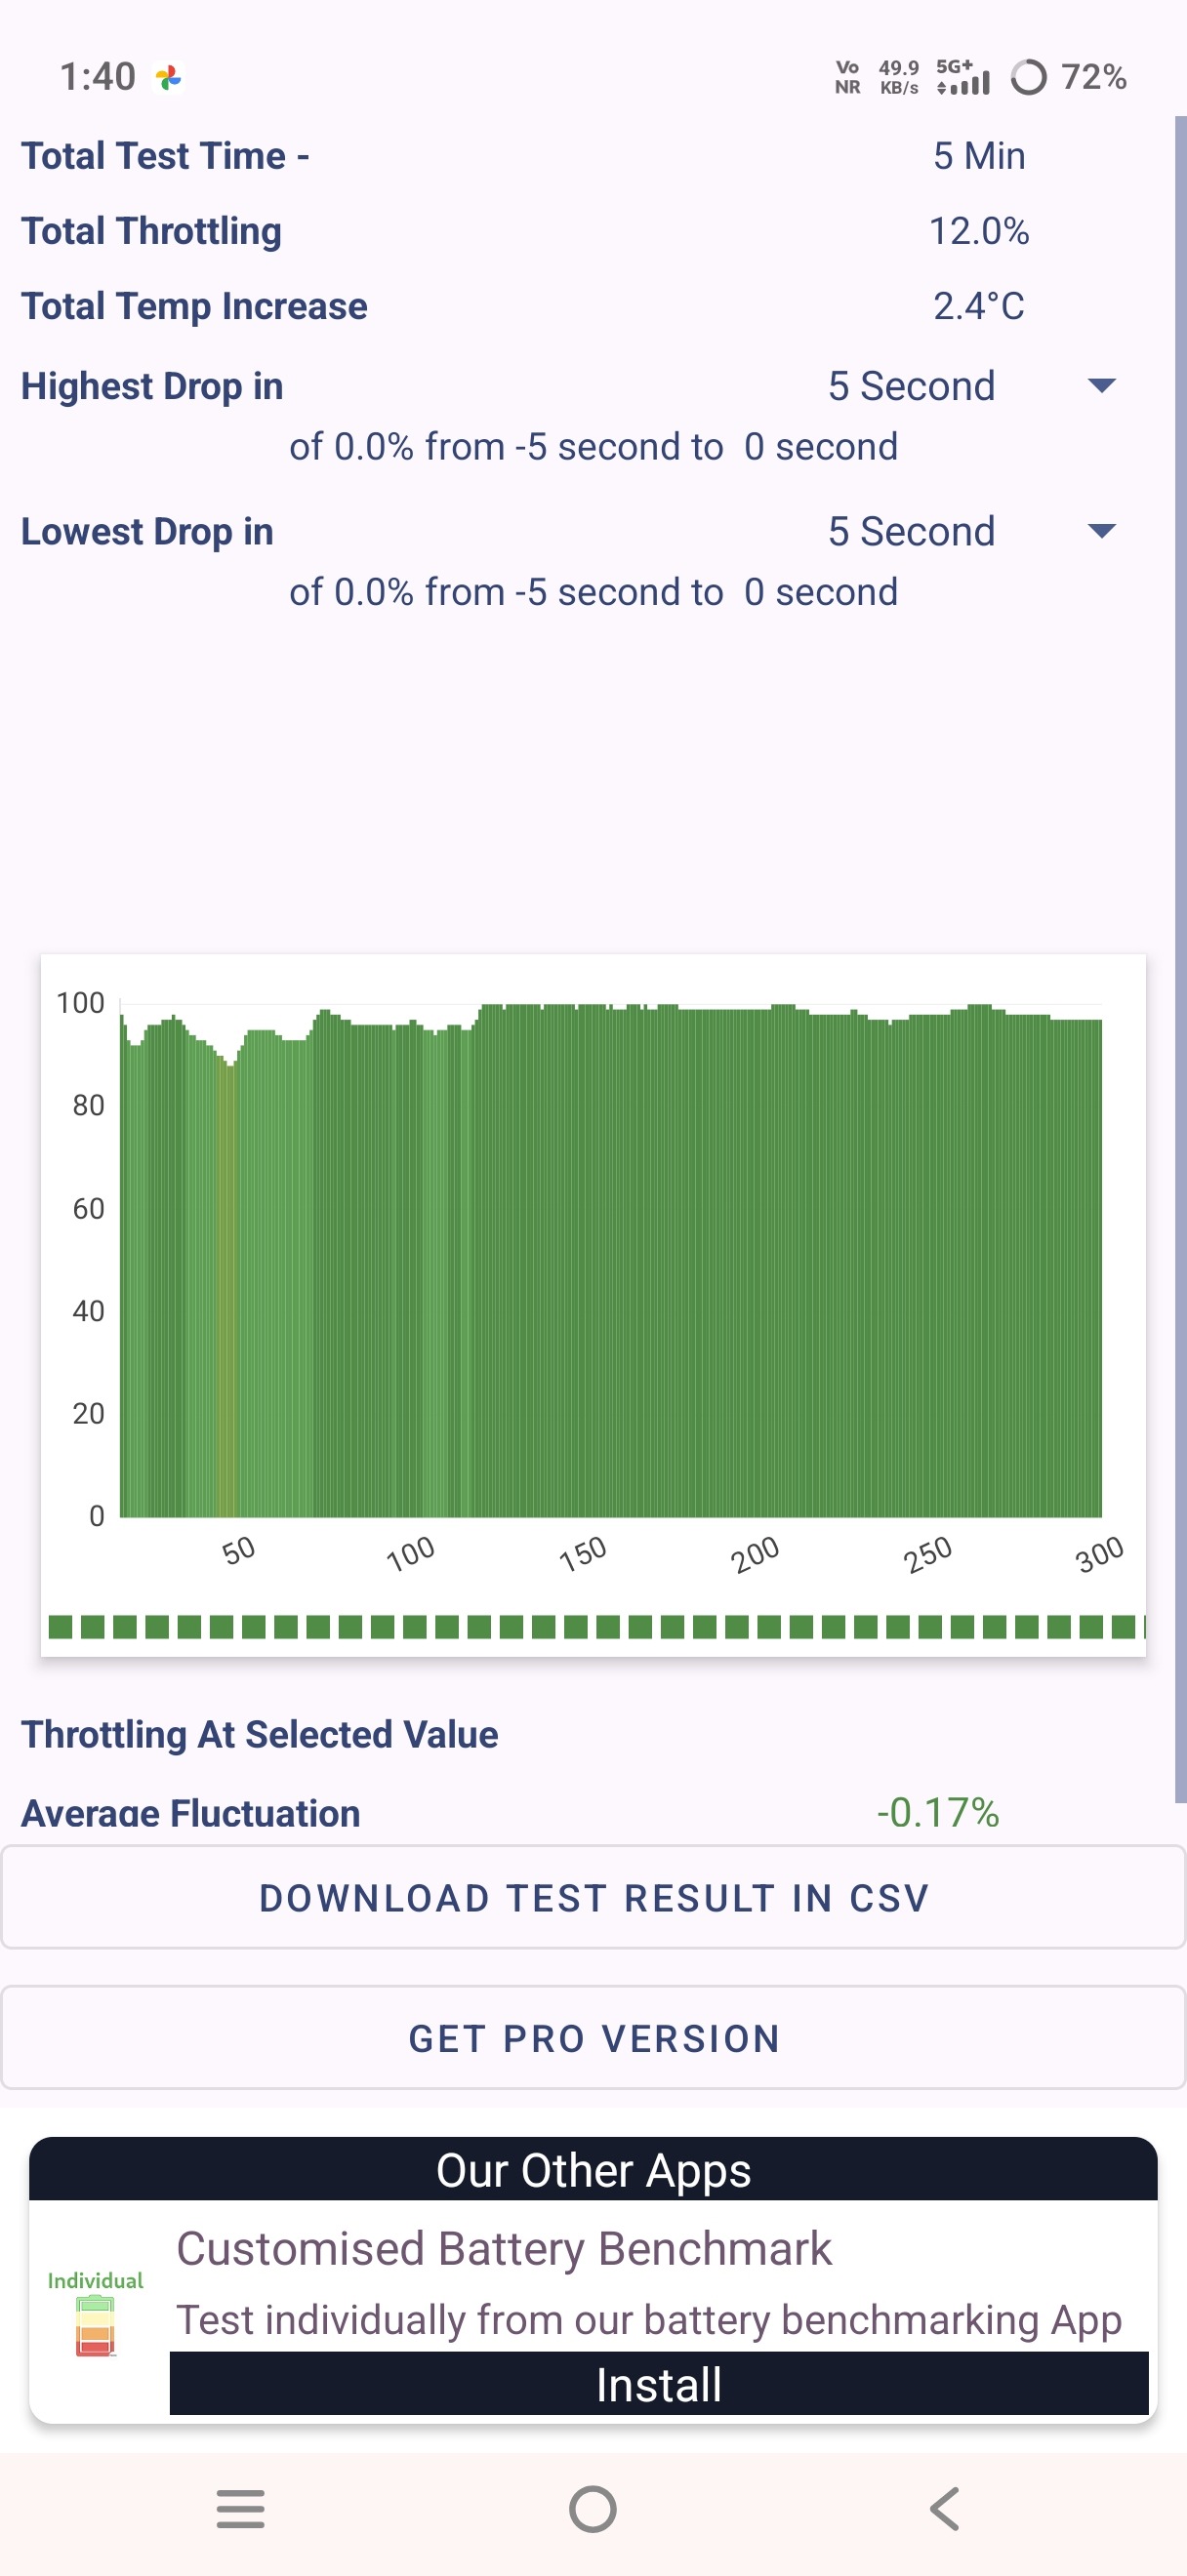Viewport: 1187px width, 2576px height.
Task: Install Customised Battery Benchmark app
Action: tap(658, 2383)
